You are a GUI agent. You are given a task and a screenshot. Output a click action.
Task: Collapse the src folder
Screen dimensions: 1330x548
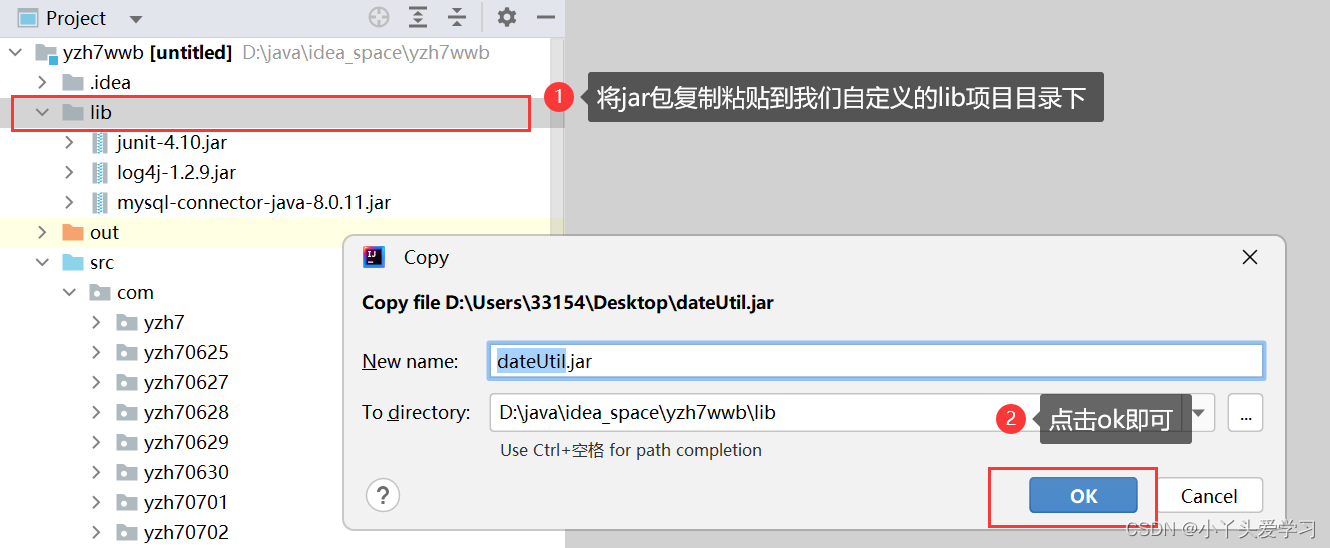[x=42, y=262]
